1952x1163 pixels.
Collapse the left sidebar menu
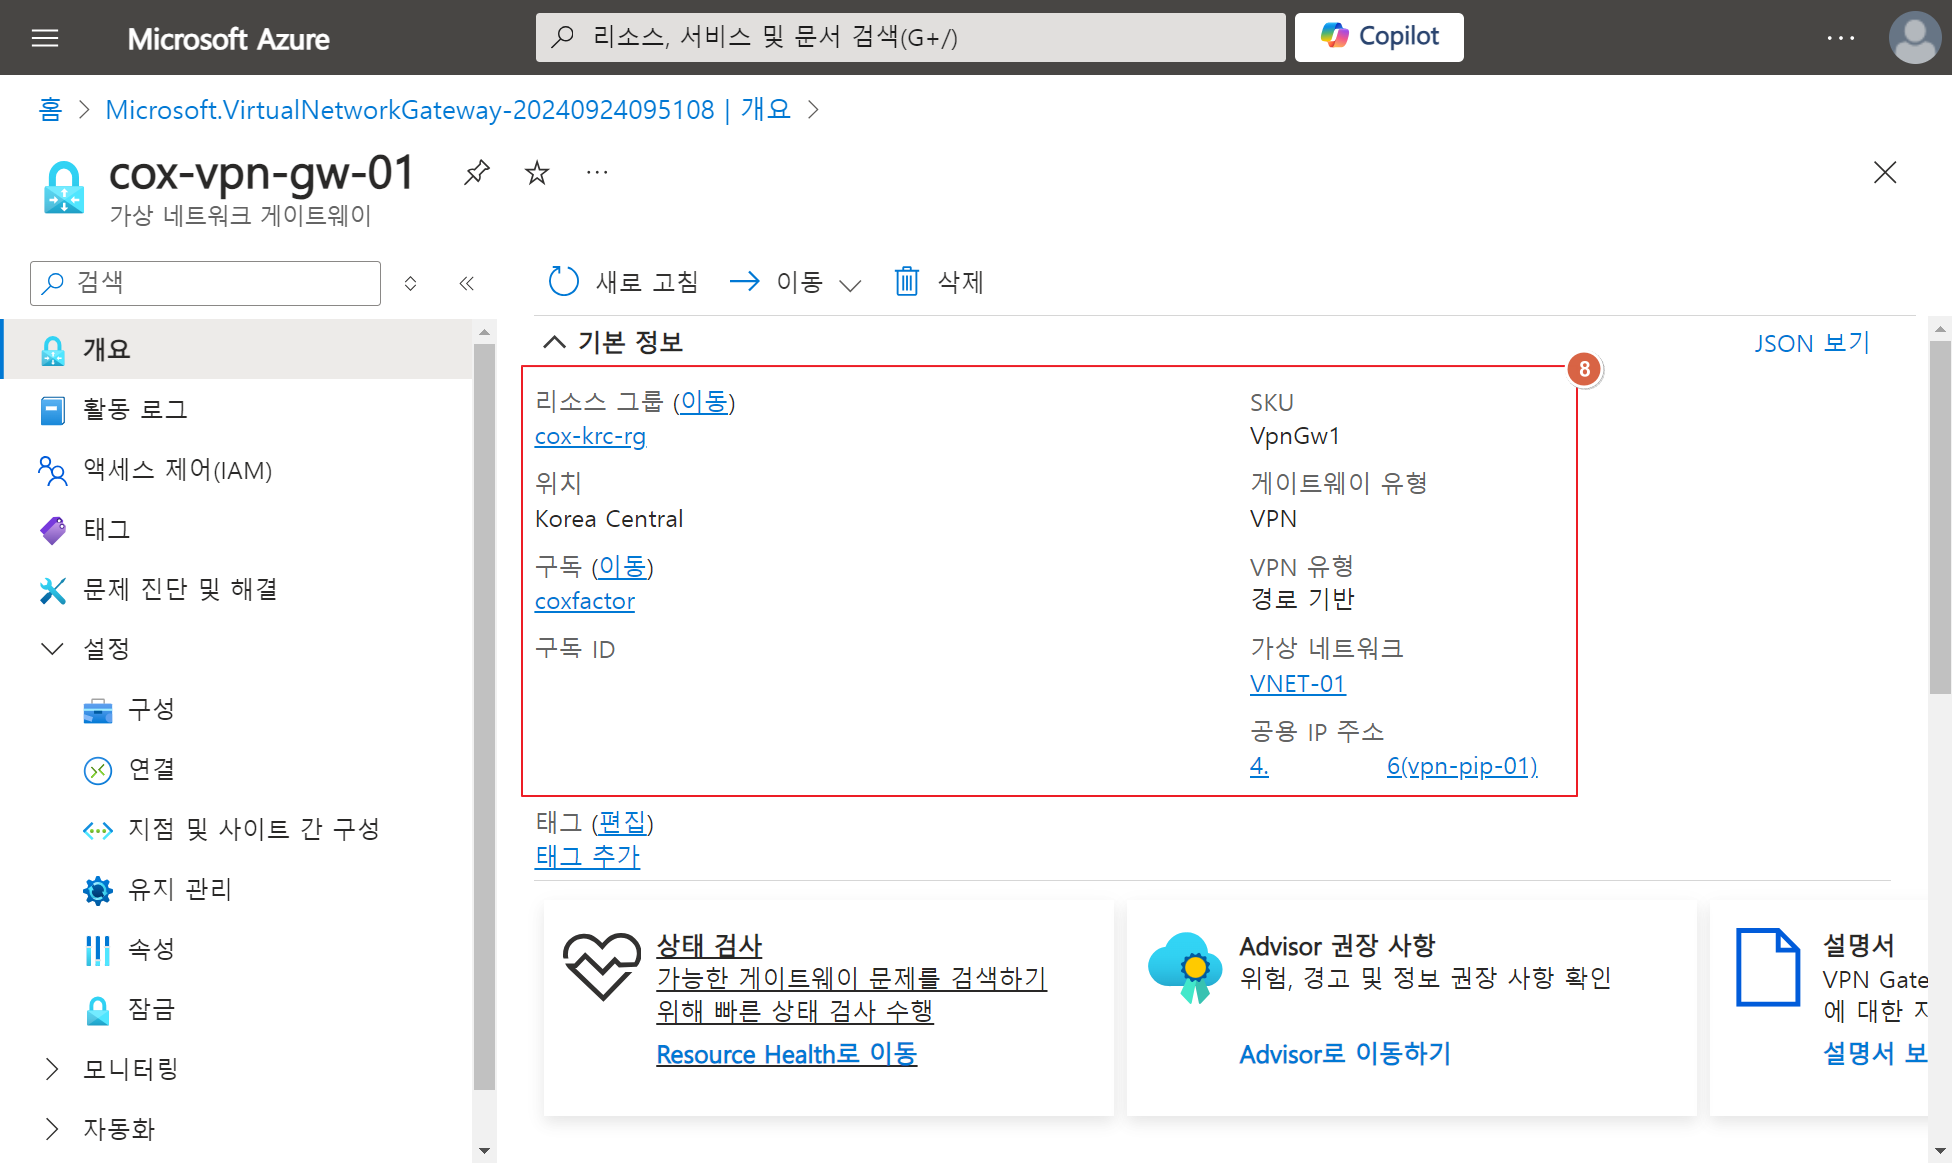(x=466, y=283)
